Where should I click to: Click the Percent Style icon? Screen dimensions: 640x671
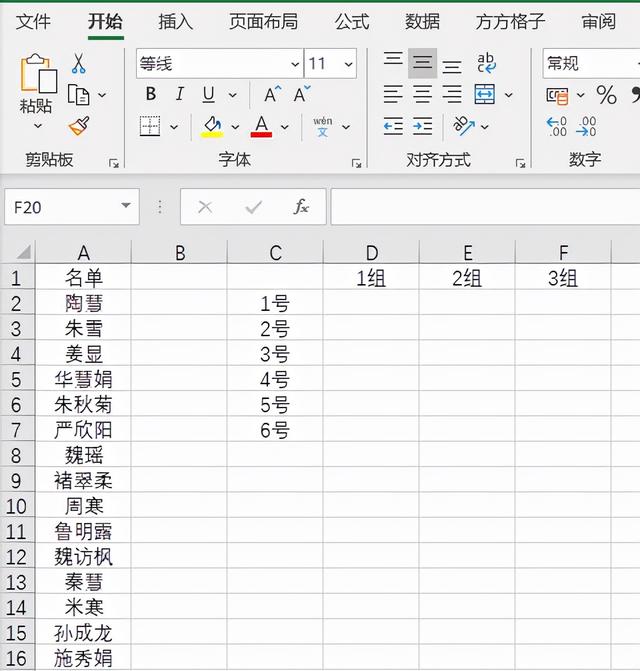coord(606,95)
